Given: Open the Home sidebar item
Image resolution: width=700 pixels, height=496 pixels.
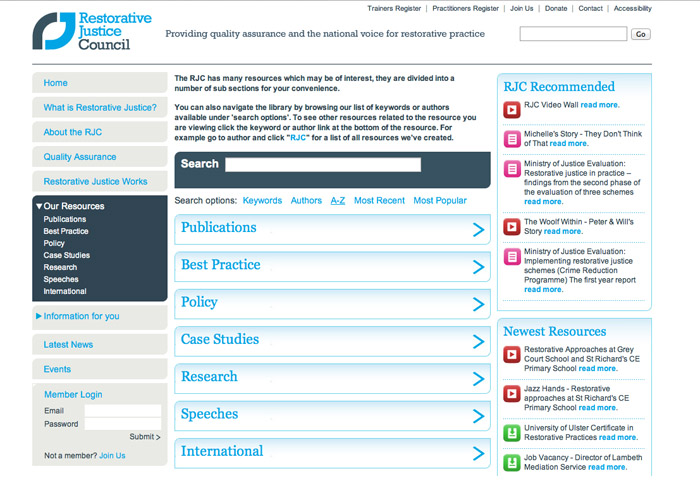Looking at the screenshot, I should coord(100,83).
